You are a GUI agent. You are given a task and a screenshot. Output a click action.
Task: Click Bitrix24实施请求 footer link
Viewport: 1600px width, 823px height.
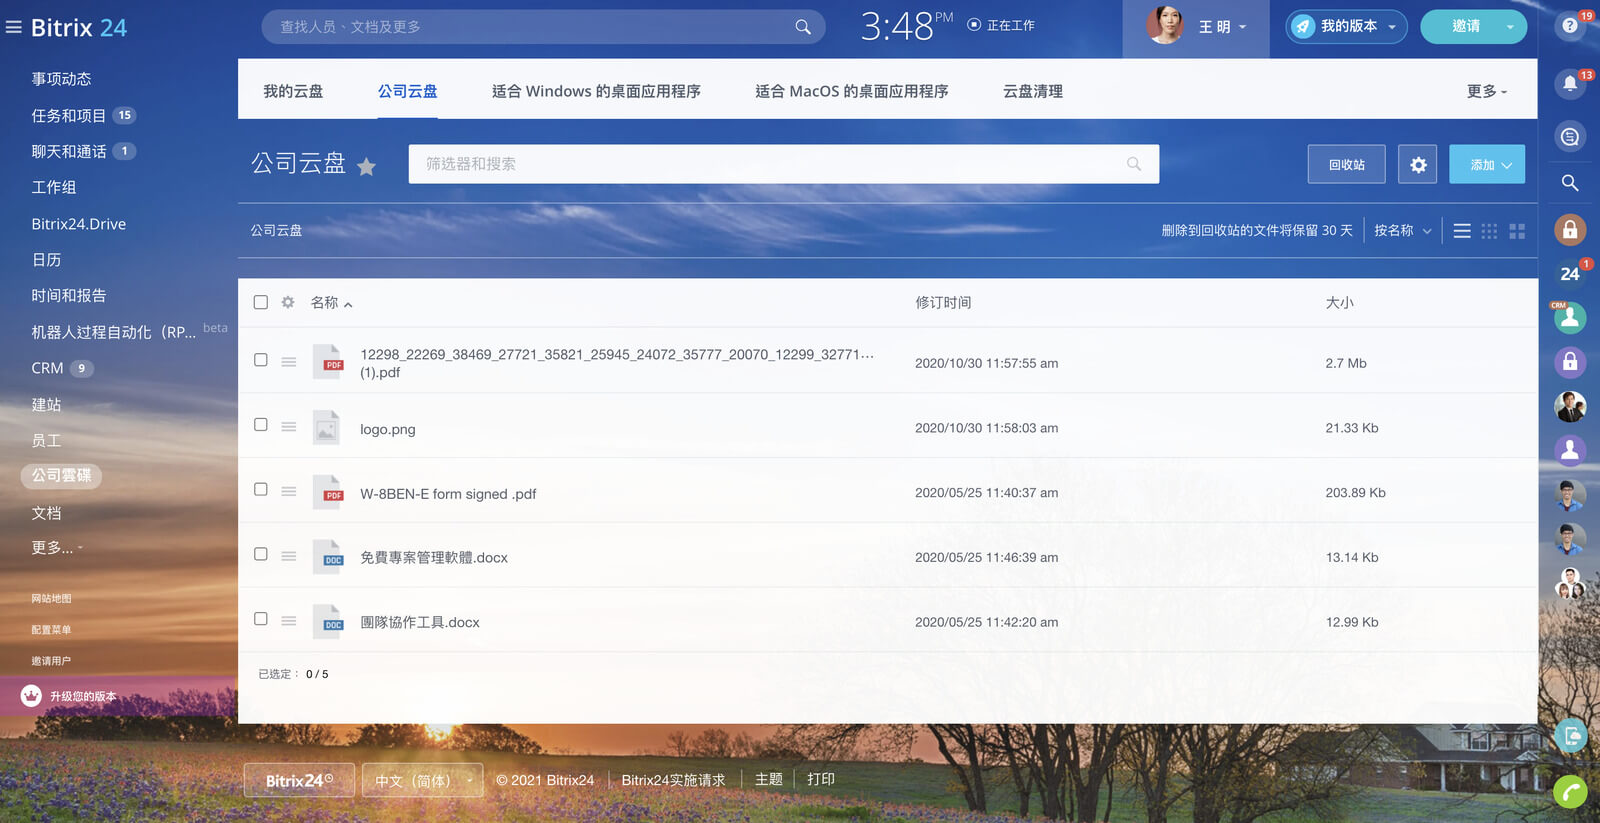[673, 780]
